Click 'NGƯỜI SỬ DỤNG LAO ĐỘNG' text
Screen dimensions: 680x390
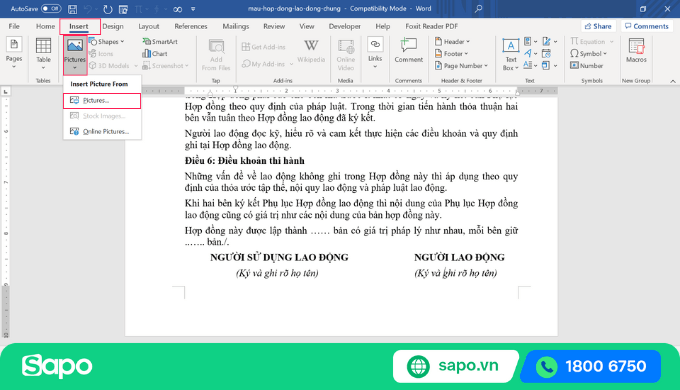coord(279,258)
